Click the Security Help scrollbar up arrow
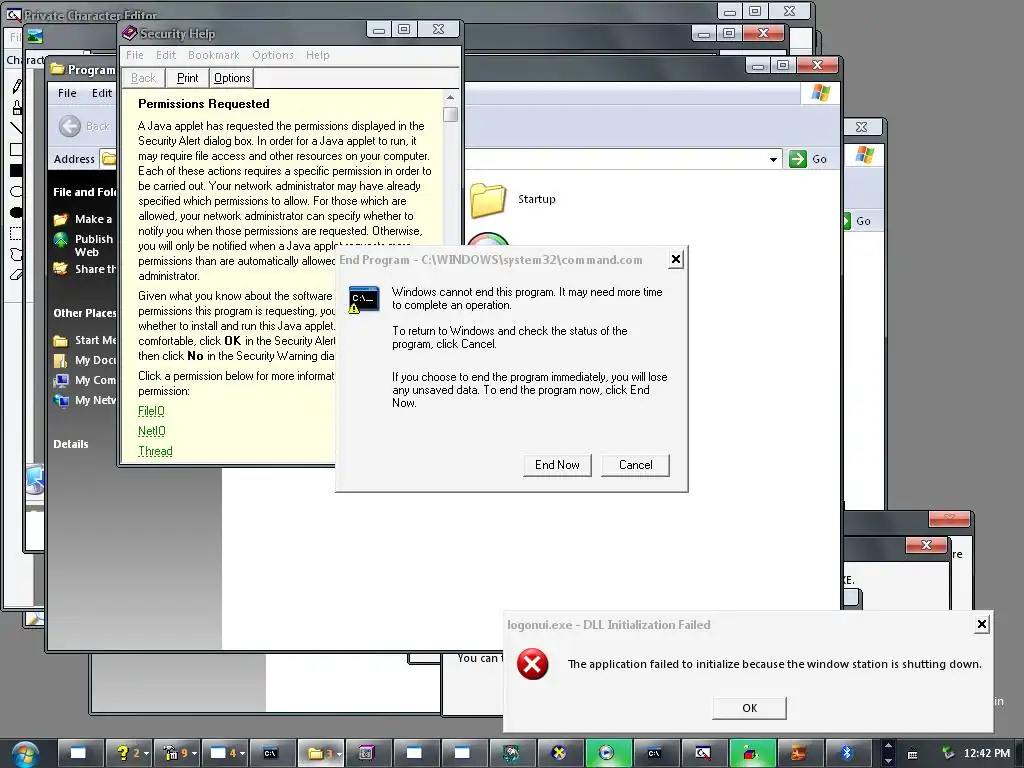This screenshot has height=768, width=1024. (450, 97)
